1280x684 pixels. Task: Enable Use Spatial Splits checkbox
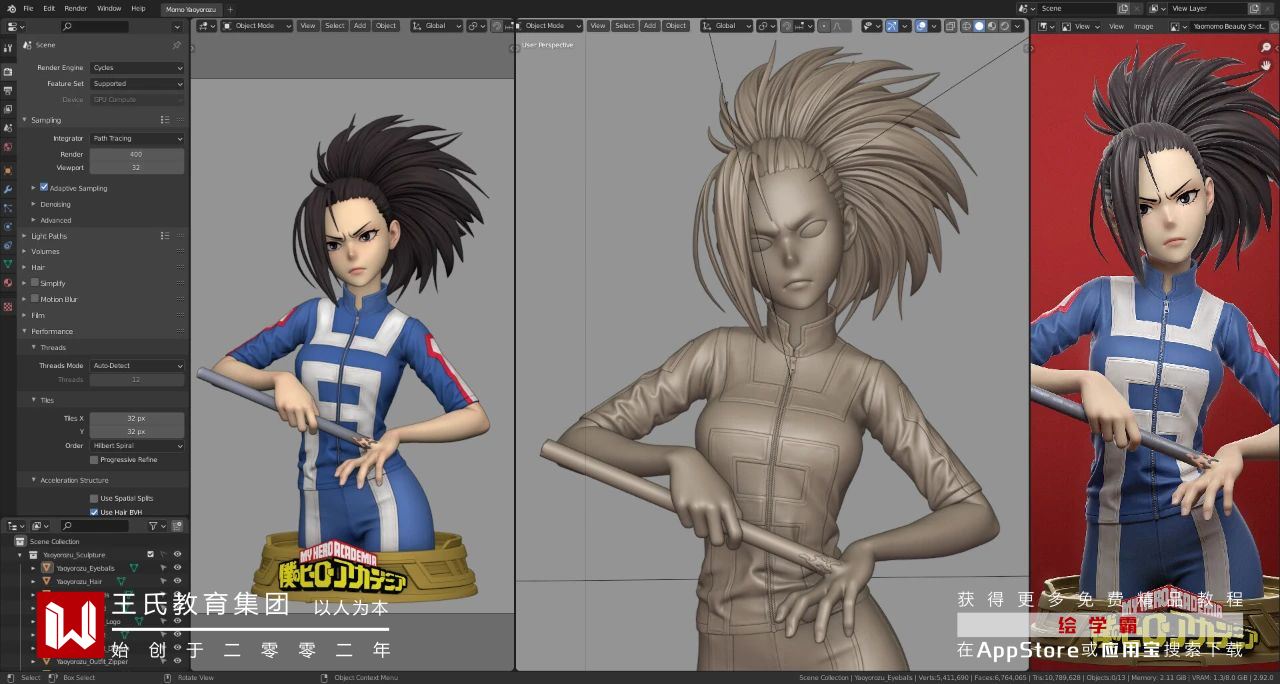tap(94, 498)
